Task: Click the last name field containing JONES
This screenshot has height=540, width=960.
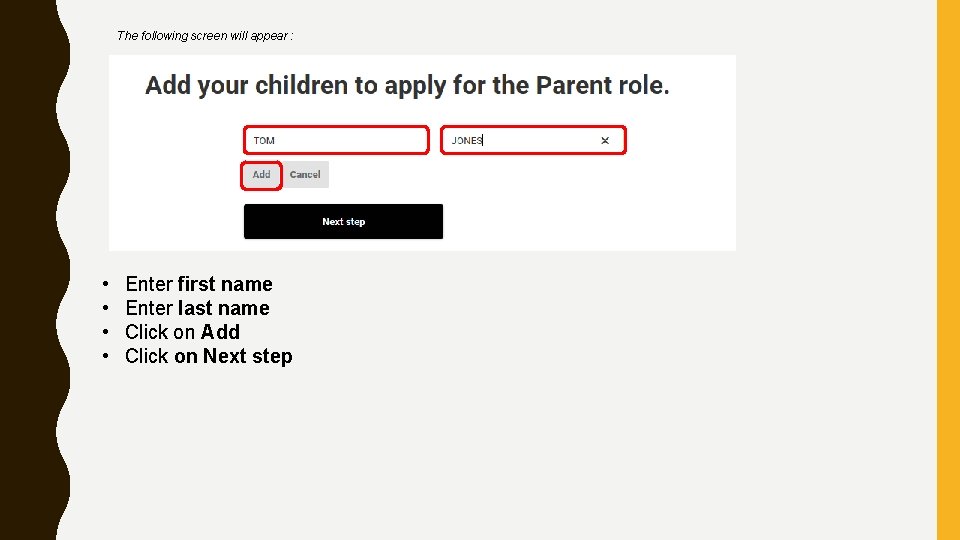Action: [x=520, y=140]
